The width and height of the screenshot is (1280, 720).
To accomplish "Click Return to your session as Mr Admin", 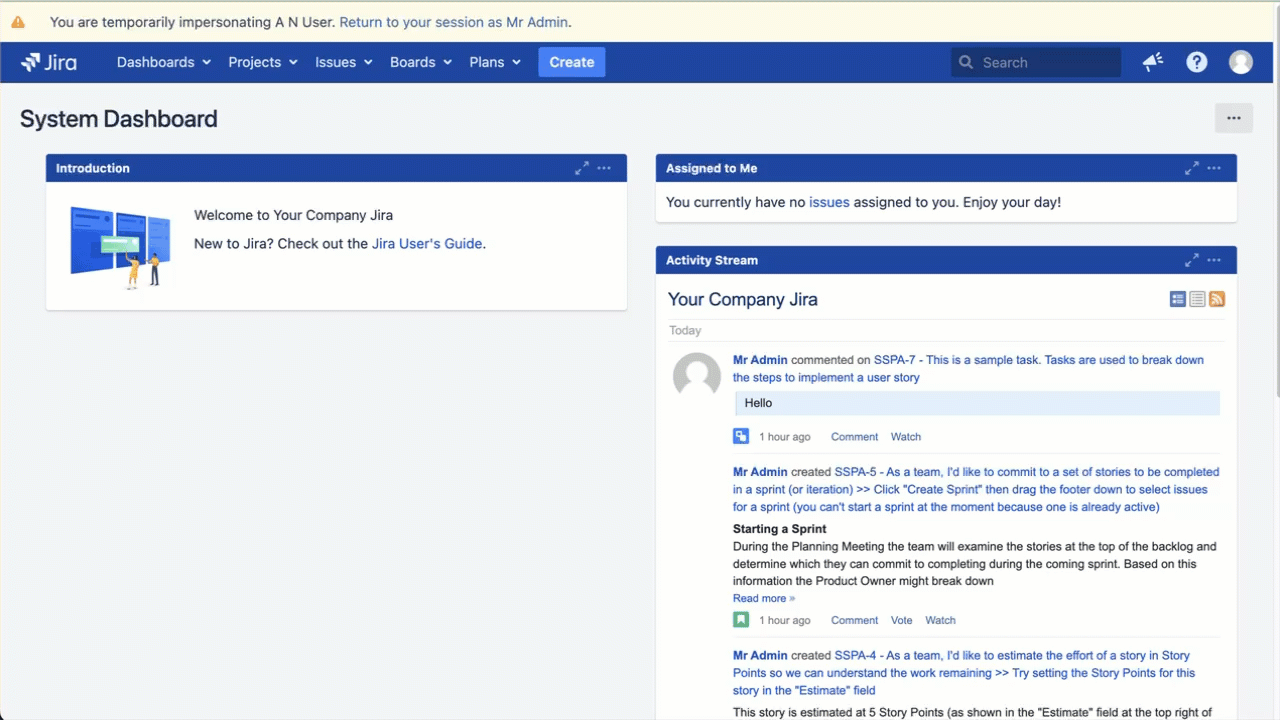I will click(x=454, y=21).
